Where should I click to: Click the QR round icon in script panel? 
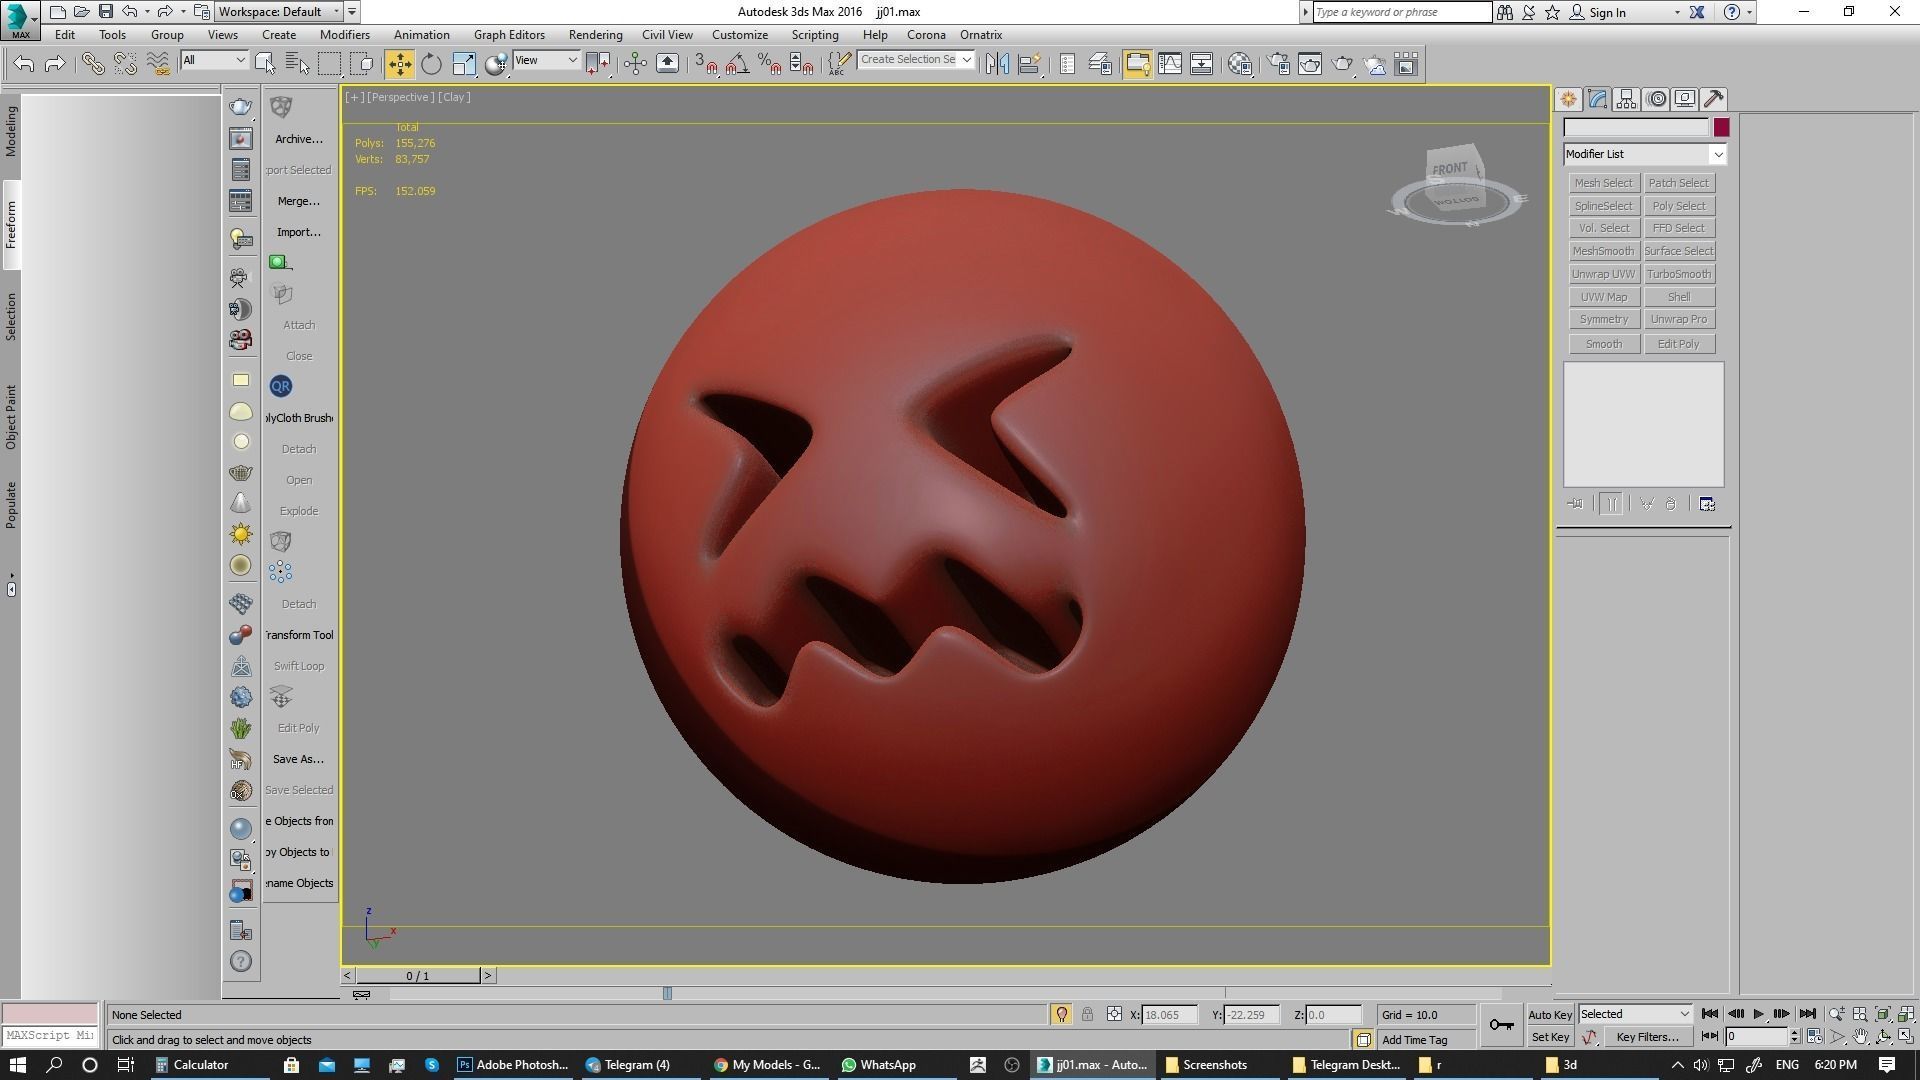click(x=281, y=386)
